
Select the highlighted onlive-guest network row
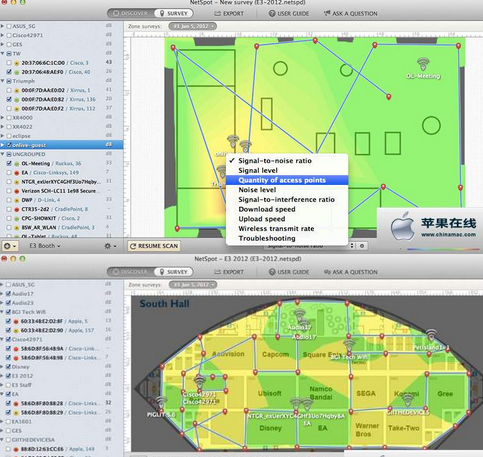coord(62,145)
